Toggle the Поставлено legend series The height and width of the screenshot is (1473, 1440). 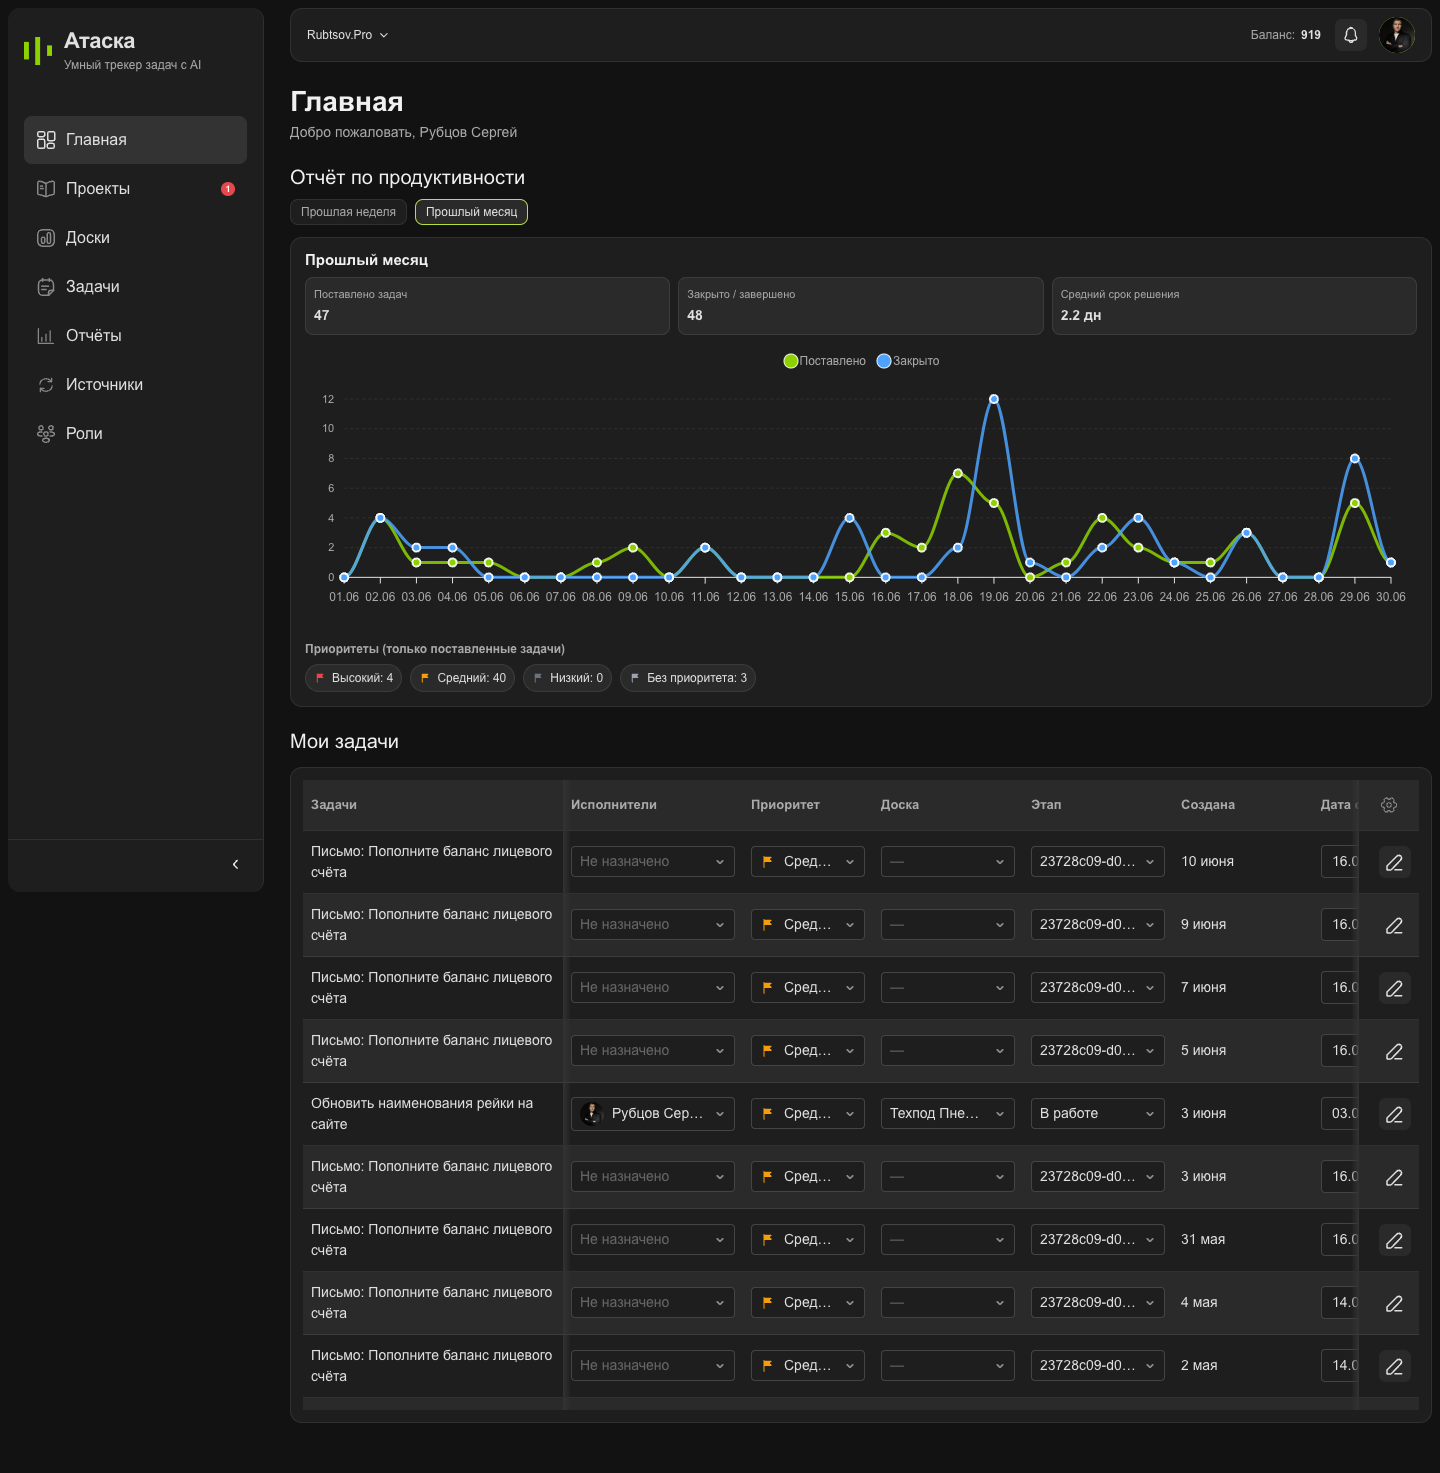tap(825, 361)
